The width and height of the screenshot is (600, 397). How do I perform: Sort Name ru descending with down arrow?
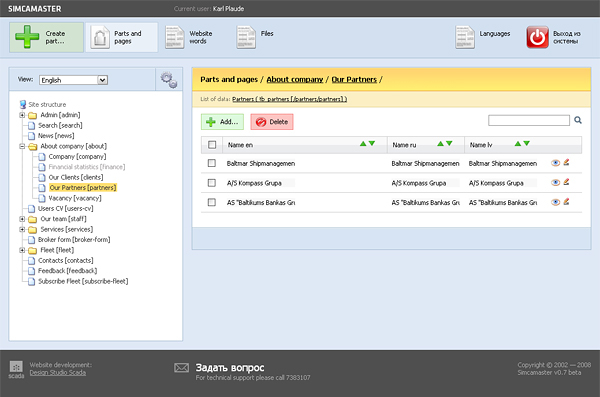click(449, 144)
